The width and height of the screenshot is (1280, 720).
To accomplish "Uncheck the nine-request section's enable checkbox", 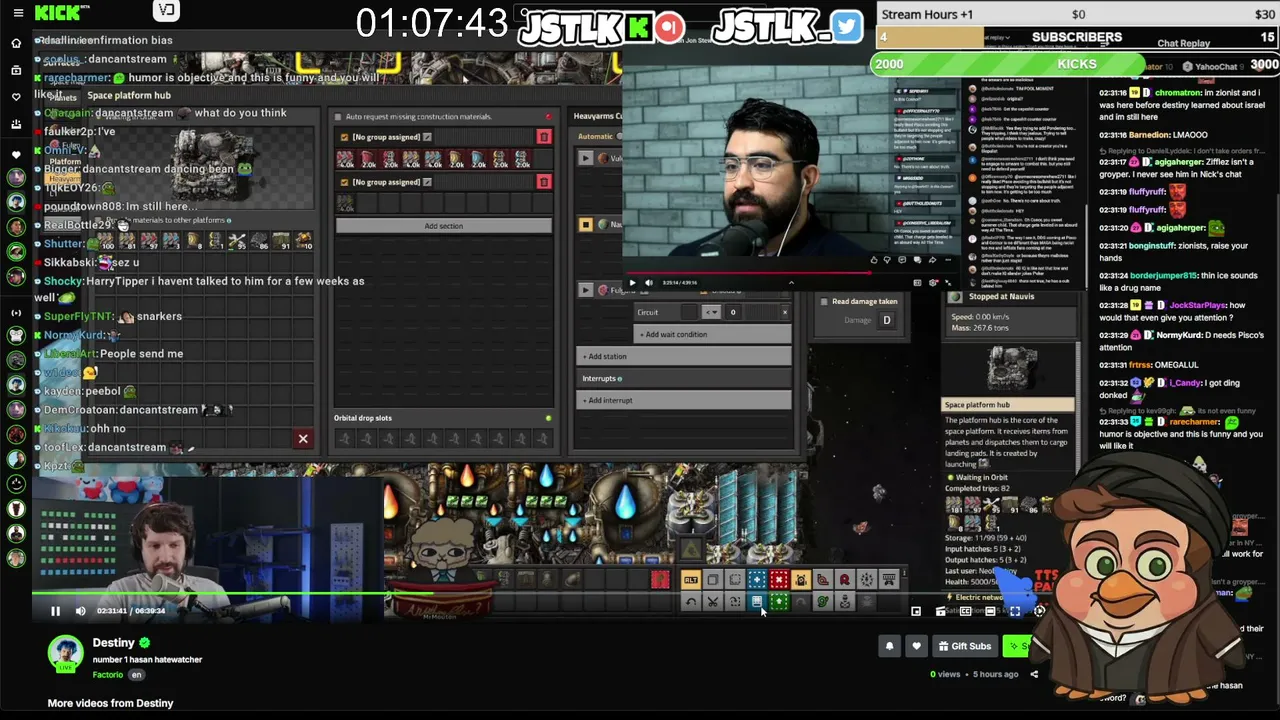I will [345, 137].
